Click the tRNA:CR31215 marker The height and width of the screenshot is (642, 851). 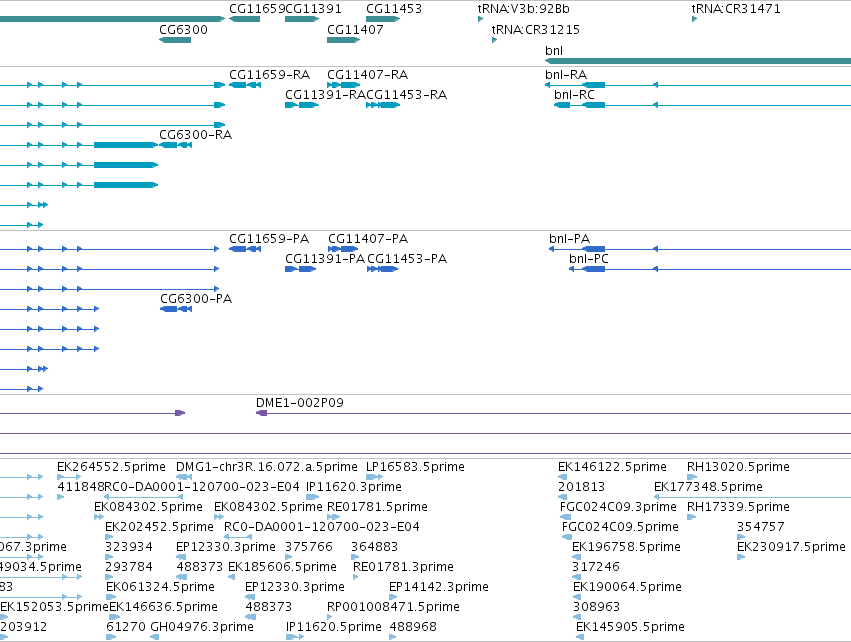(x=494, y=40)
